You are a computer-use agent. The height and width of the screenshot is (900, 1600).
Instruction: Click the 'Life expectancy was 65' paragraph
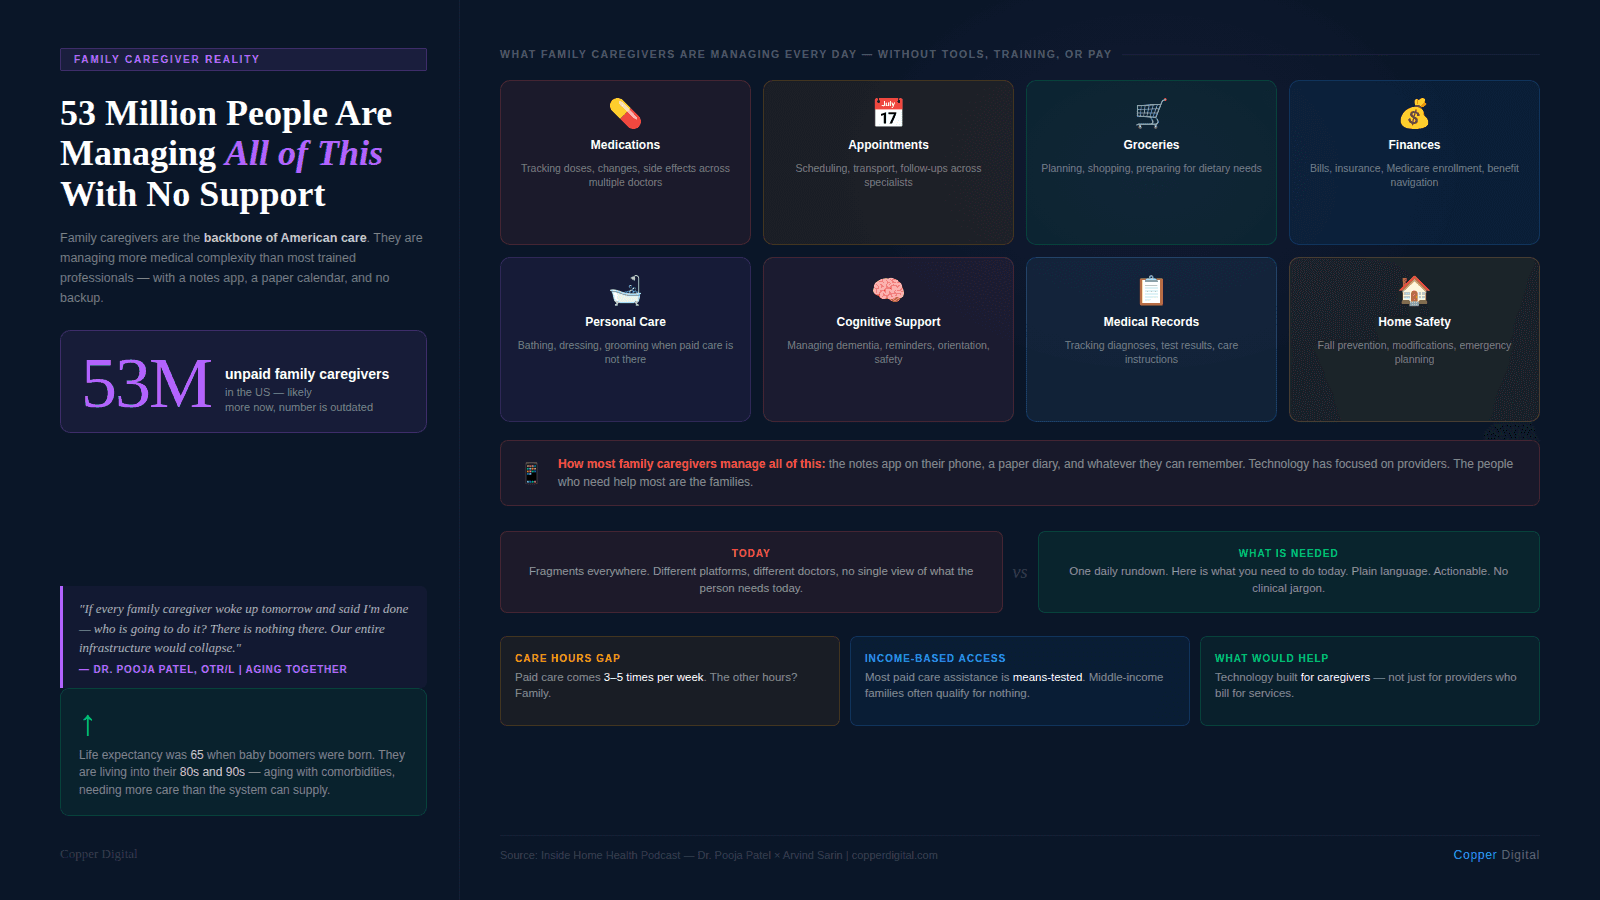(x=242, y=772)
